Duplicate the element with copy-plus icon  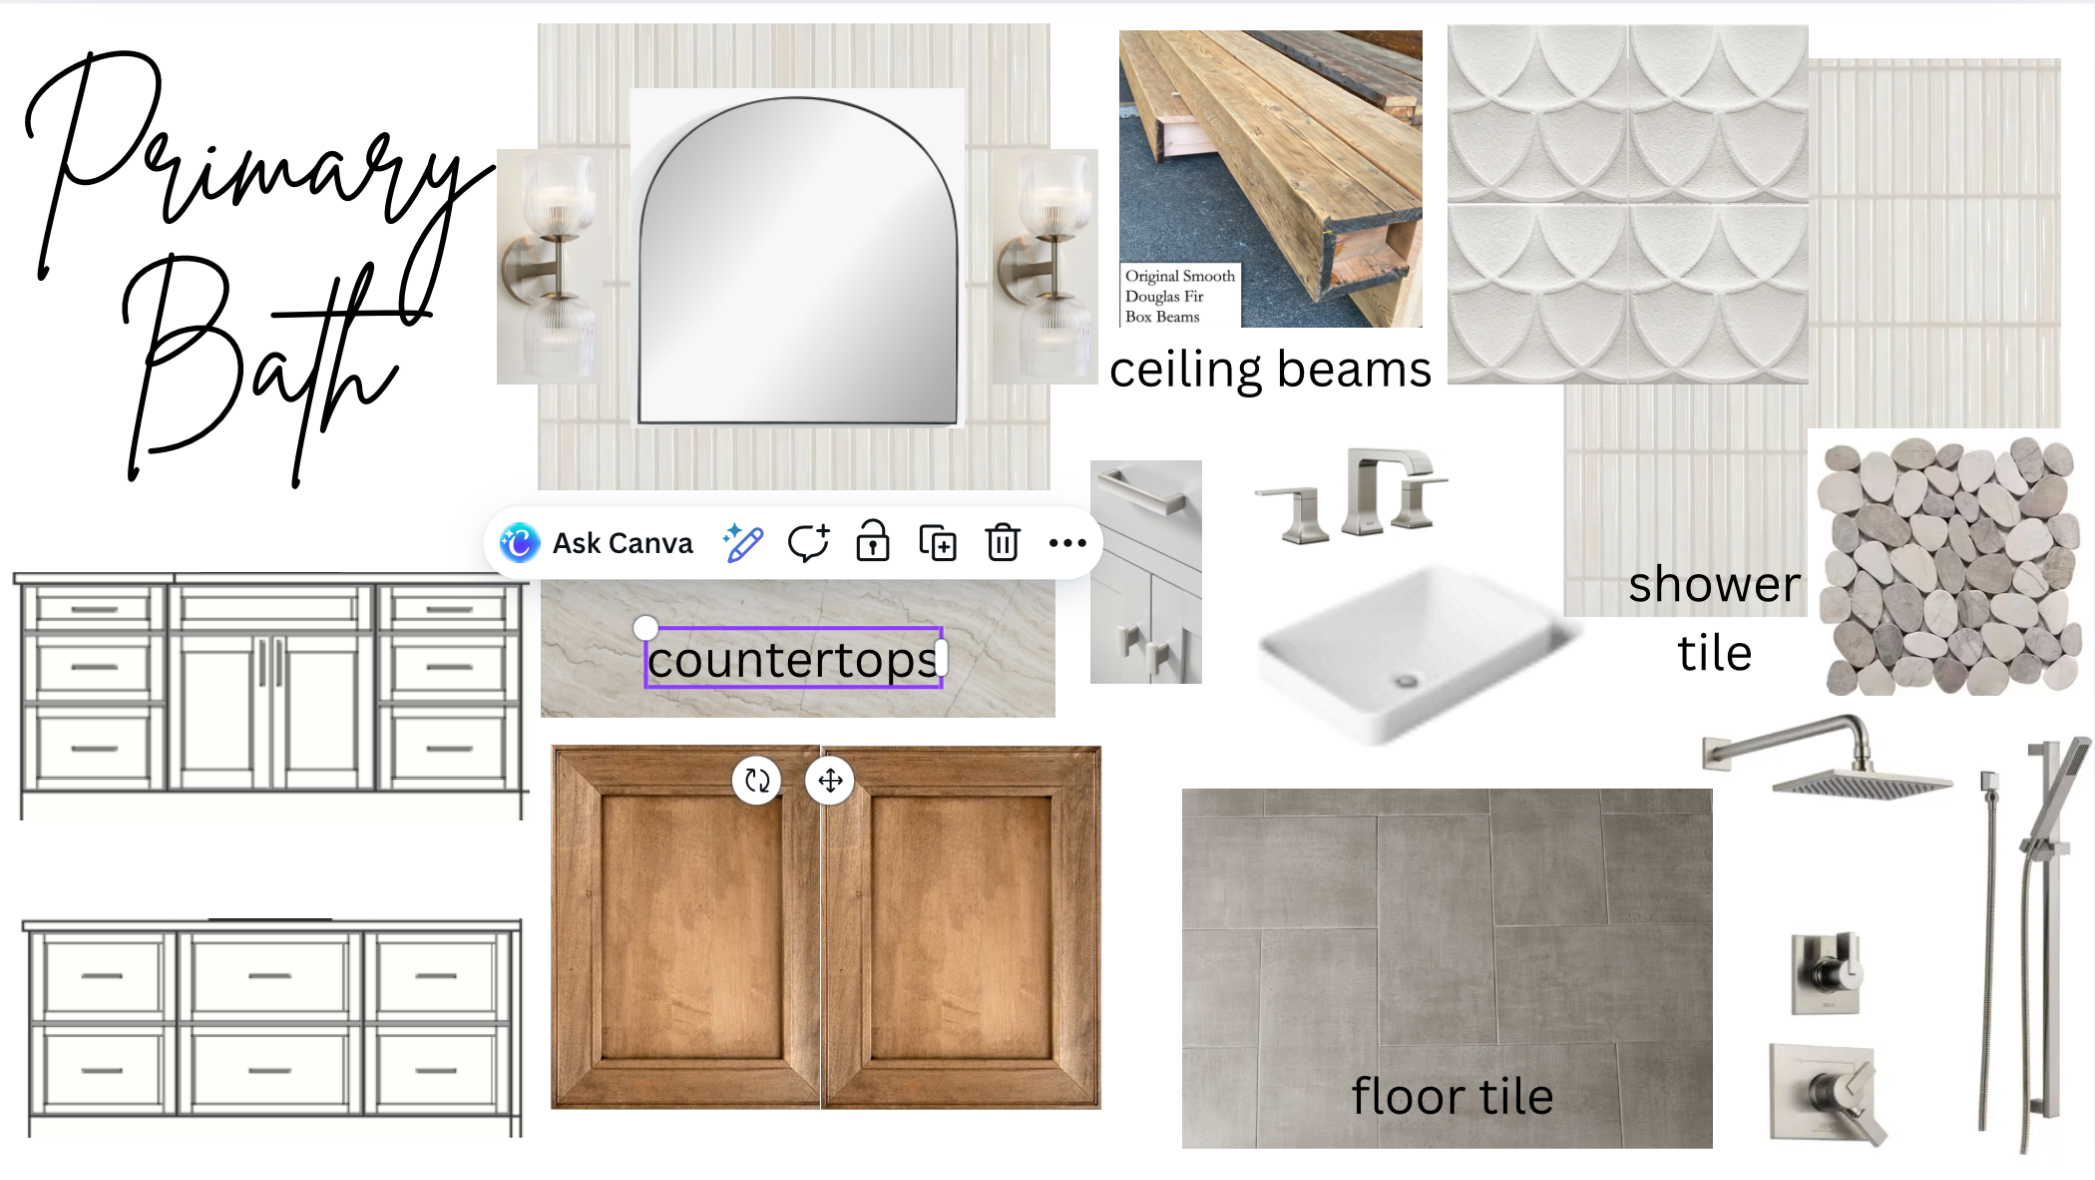(x=937, y=543)
